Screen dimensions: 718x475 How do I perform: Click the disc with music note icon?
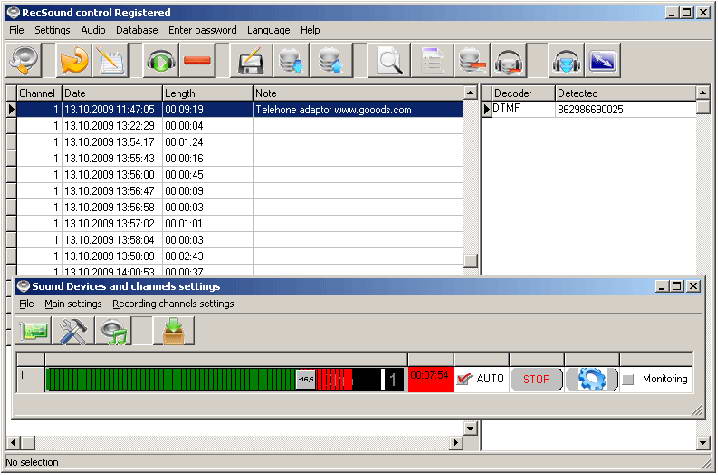pyautogui.click(x=113, y=330)
